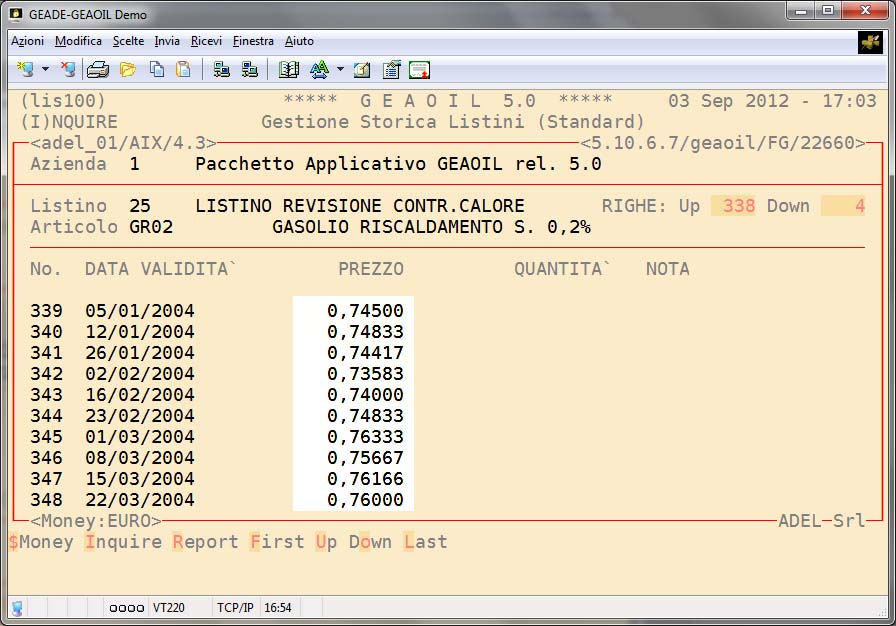Click the open folder toolbar icon
This screenshot has width=896, height=626.
127,70
